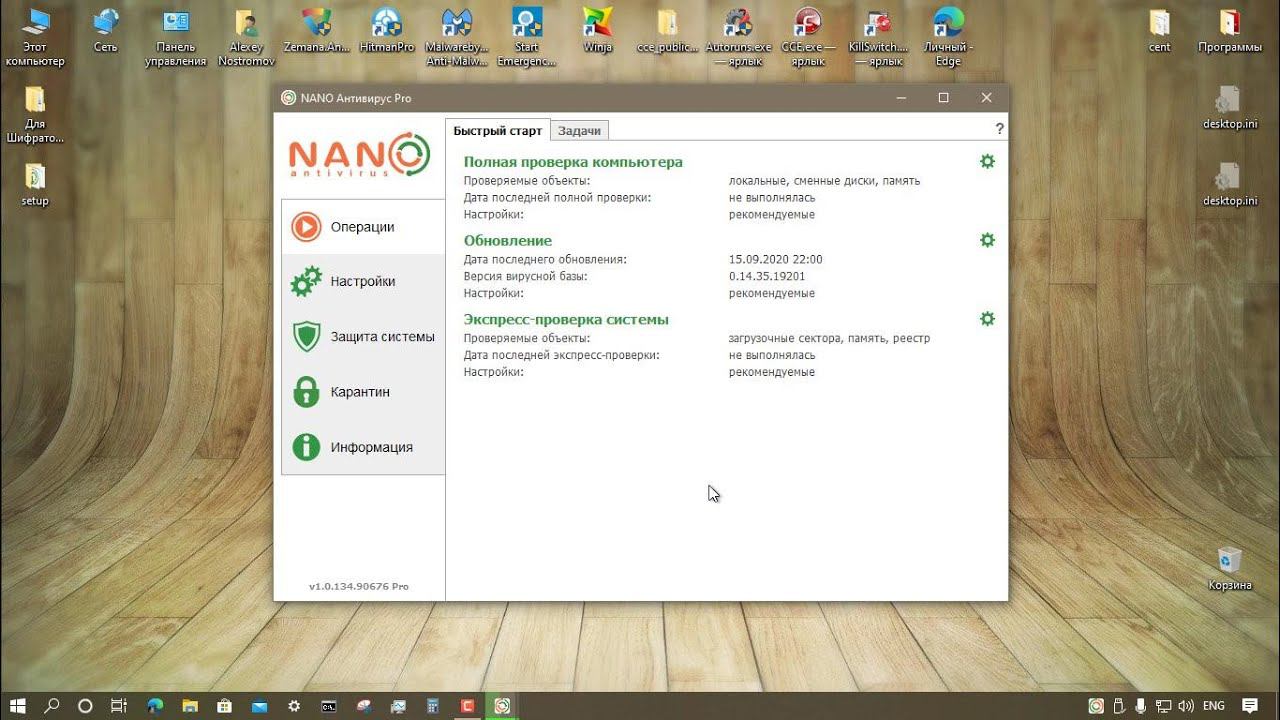Launch Microsoft Edge from the taskbar
Screen dimensions: 1280x720
click(155, 705)
